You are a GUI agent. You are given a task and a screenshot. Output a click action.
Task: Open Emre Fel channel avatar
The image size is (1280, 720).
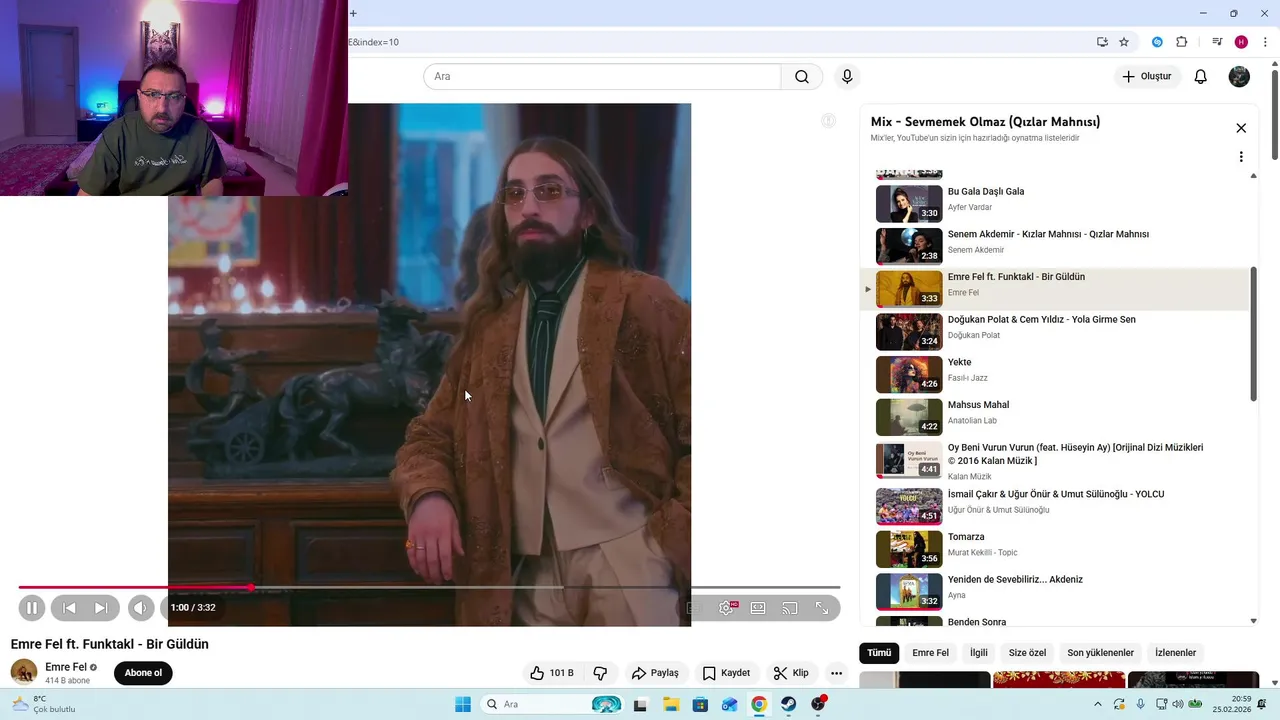[x=24, y=673]
